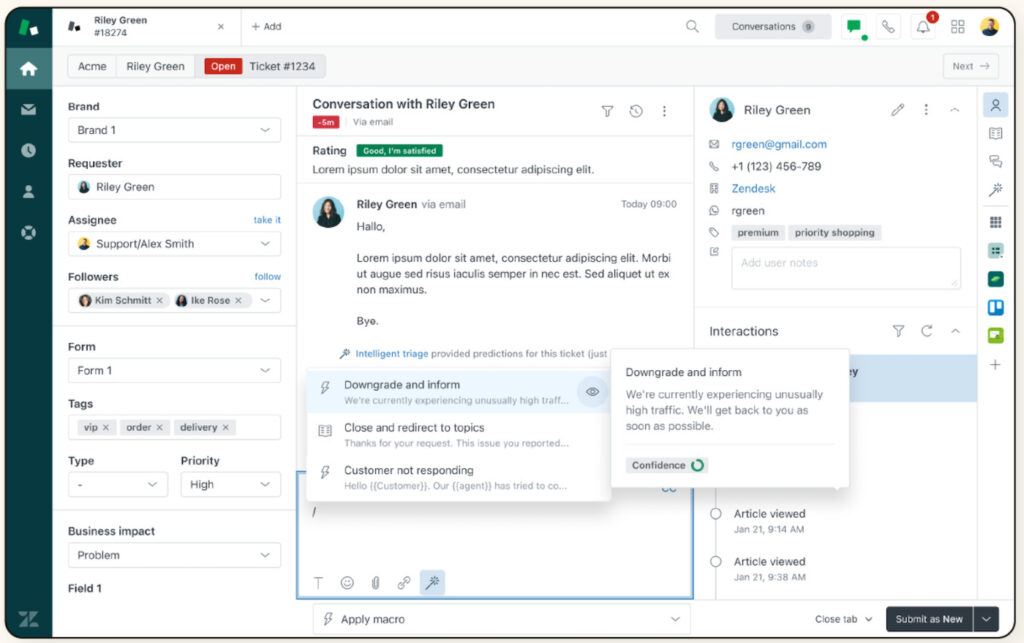Add an app with the plus icon
Screen dimensions: 1024x643
(995, 364)
